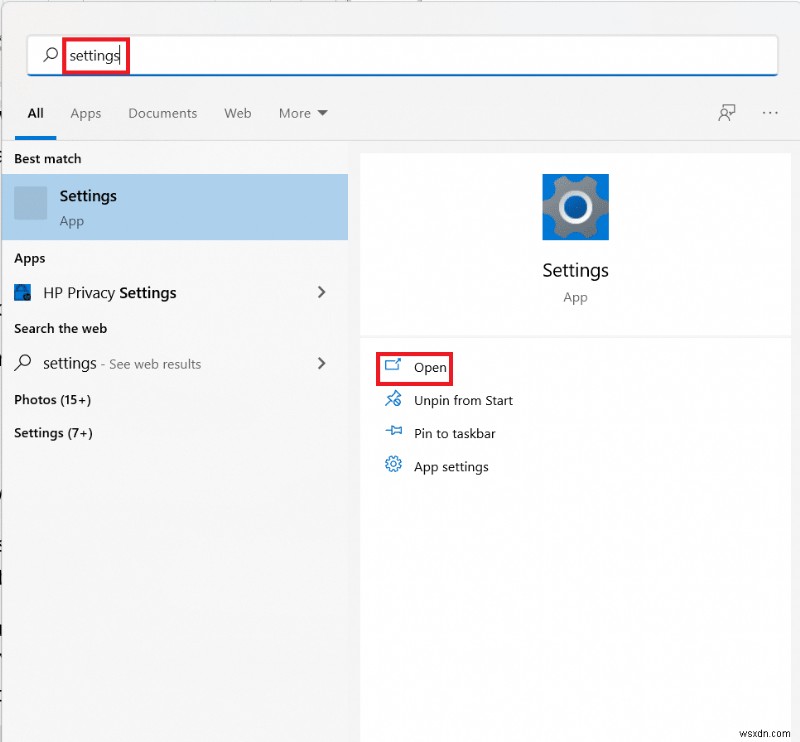Screen dimensions: 800x742
Task: Expand the More search filter dropdown
Action: (x=302, y=113)
